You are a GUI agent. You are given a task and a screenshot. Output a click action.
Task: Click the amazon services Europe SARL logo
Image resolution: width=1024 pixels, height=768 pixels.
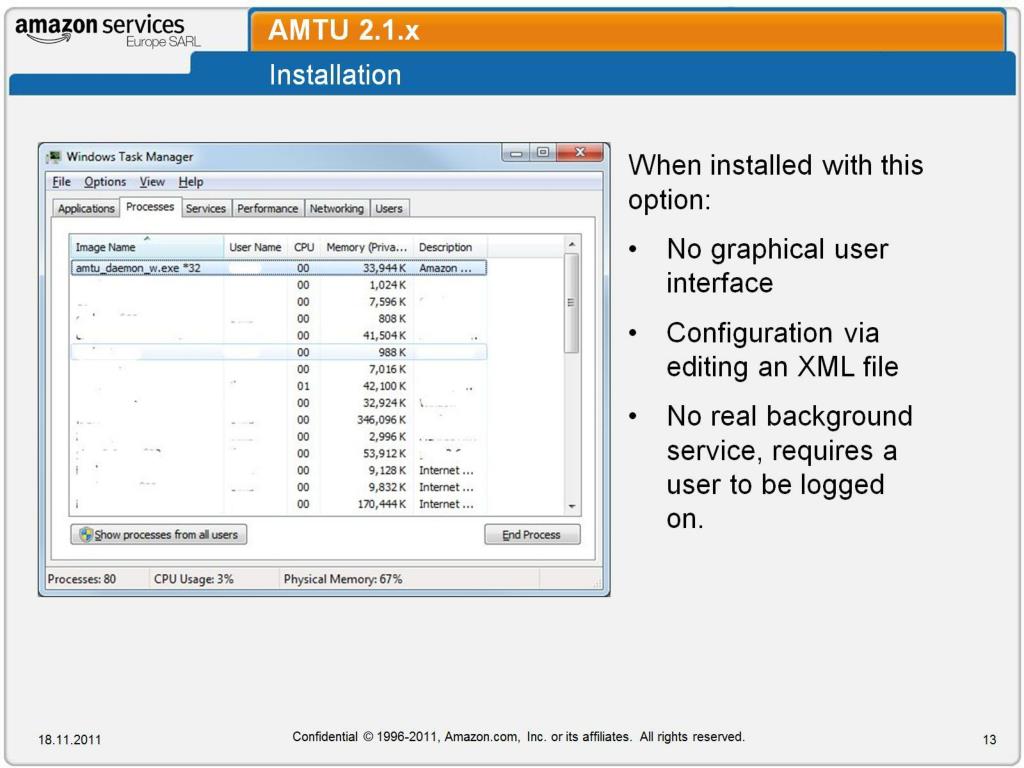(108, 30)
